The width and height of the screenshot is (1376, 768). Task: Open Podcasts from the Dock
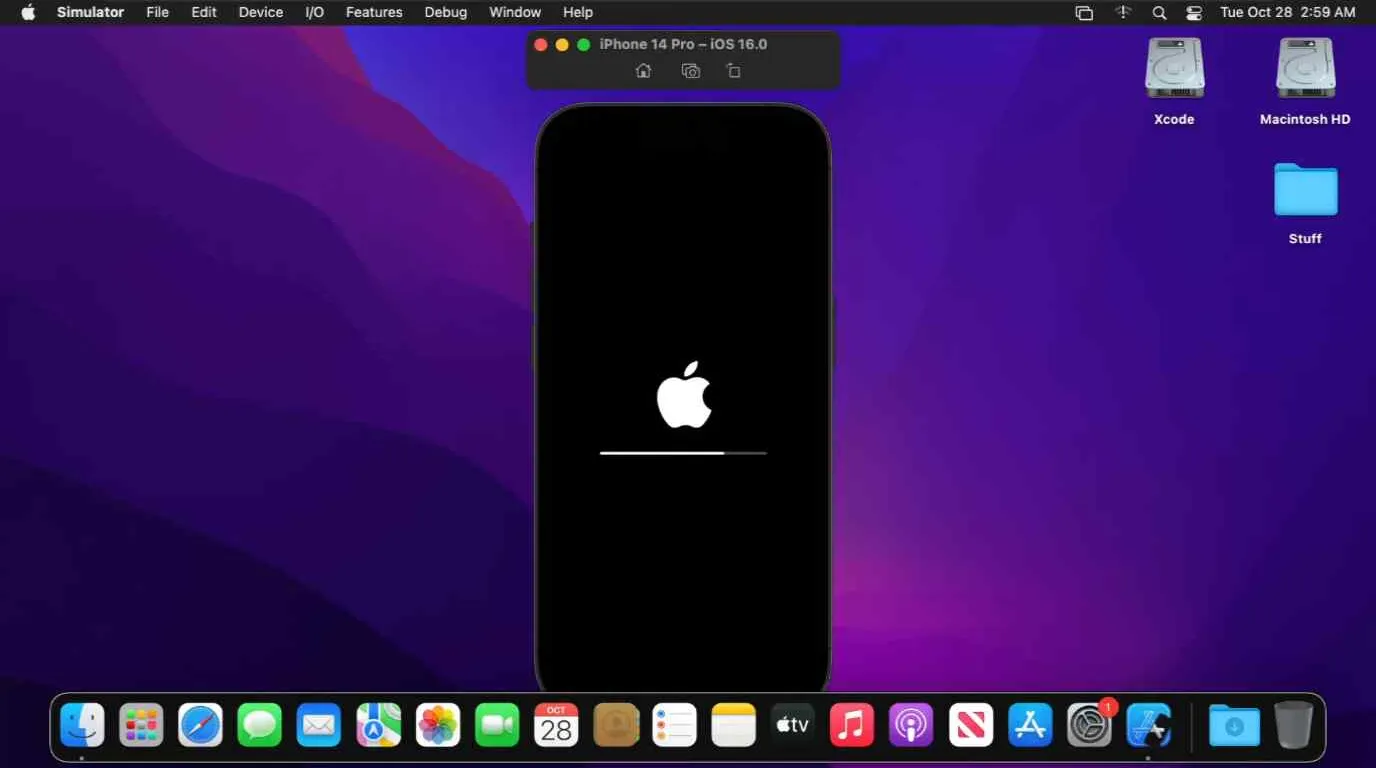pos(911,725)
